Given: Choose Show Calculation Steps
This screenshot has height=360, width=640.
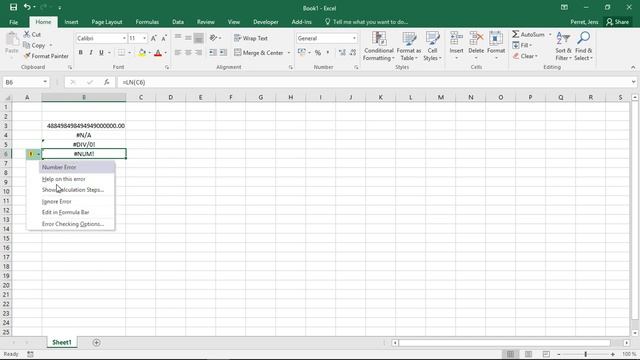Looking at the screenshot, I should point(73,190).
